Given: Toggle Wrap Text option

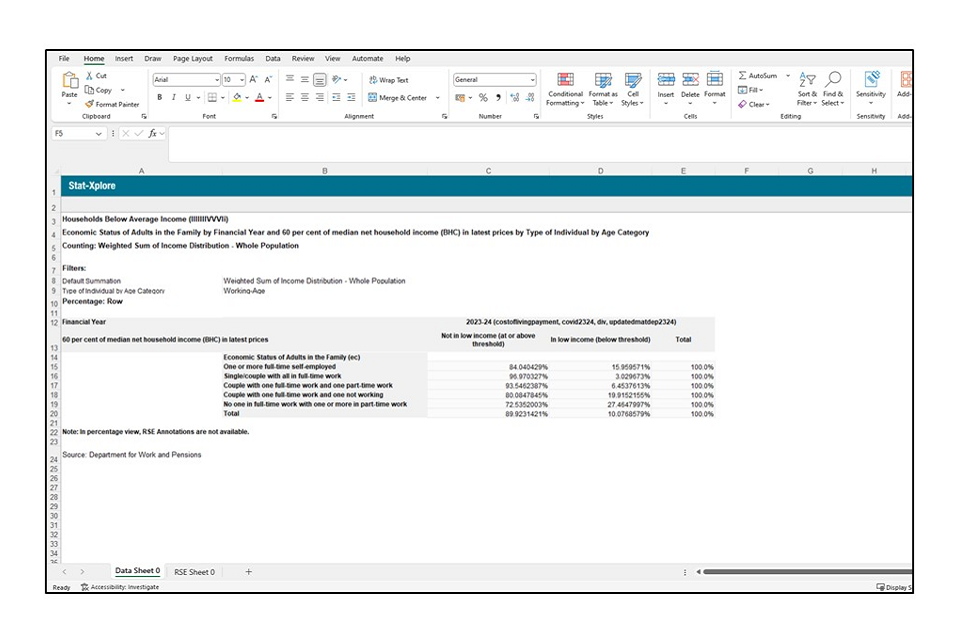Looking at the screenshot, I should 389,80.
